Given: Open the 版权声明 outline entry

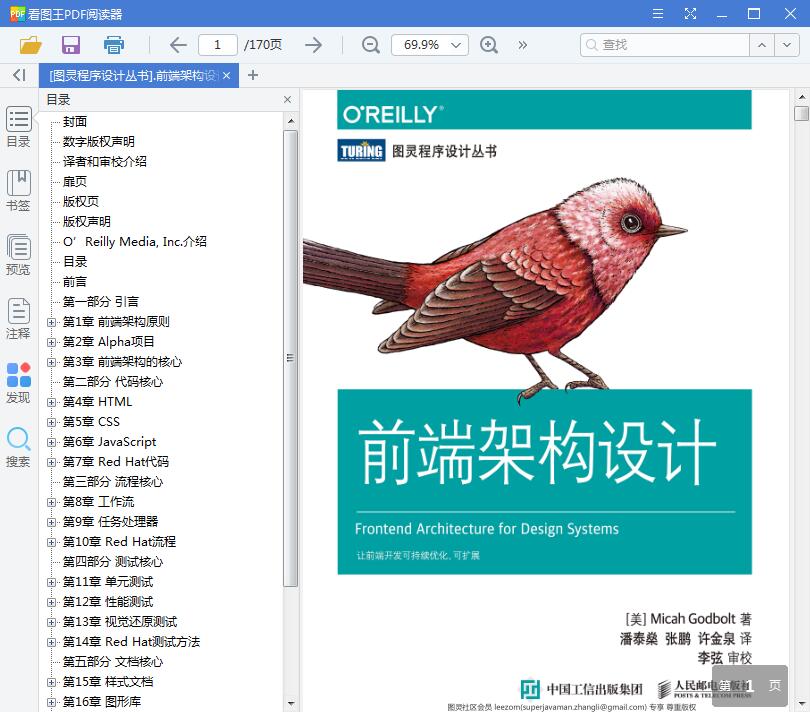Looking at the screenshot, I should (x=87, y=222).
